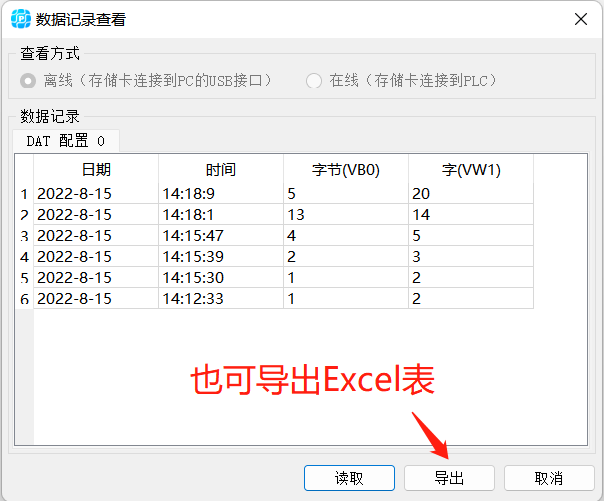Click VB0 value 13

346,214
